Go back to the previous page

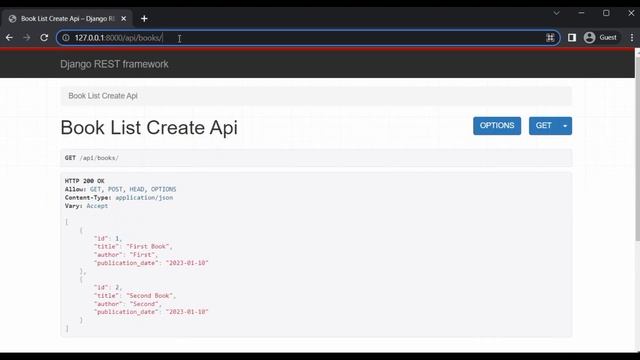(x=9, y=38)
